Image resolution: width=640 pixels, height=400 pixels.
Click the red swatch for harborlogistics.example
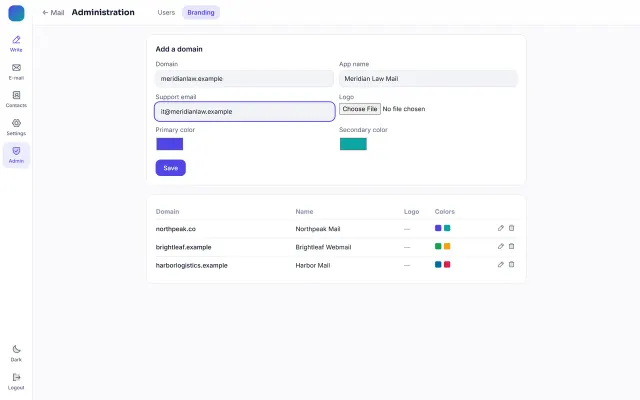pos(447,264)
